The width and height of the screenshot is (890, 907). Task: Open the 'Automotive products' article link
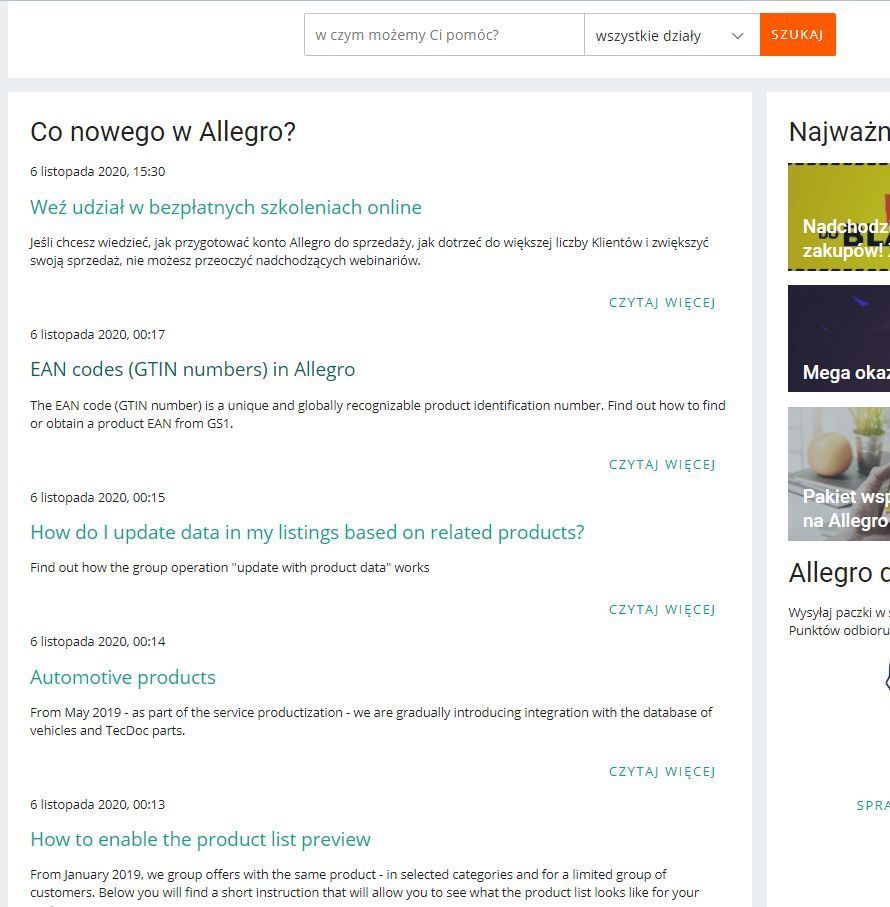123,677
